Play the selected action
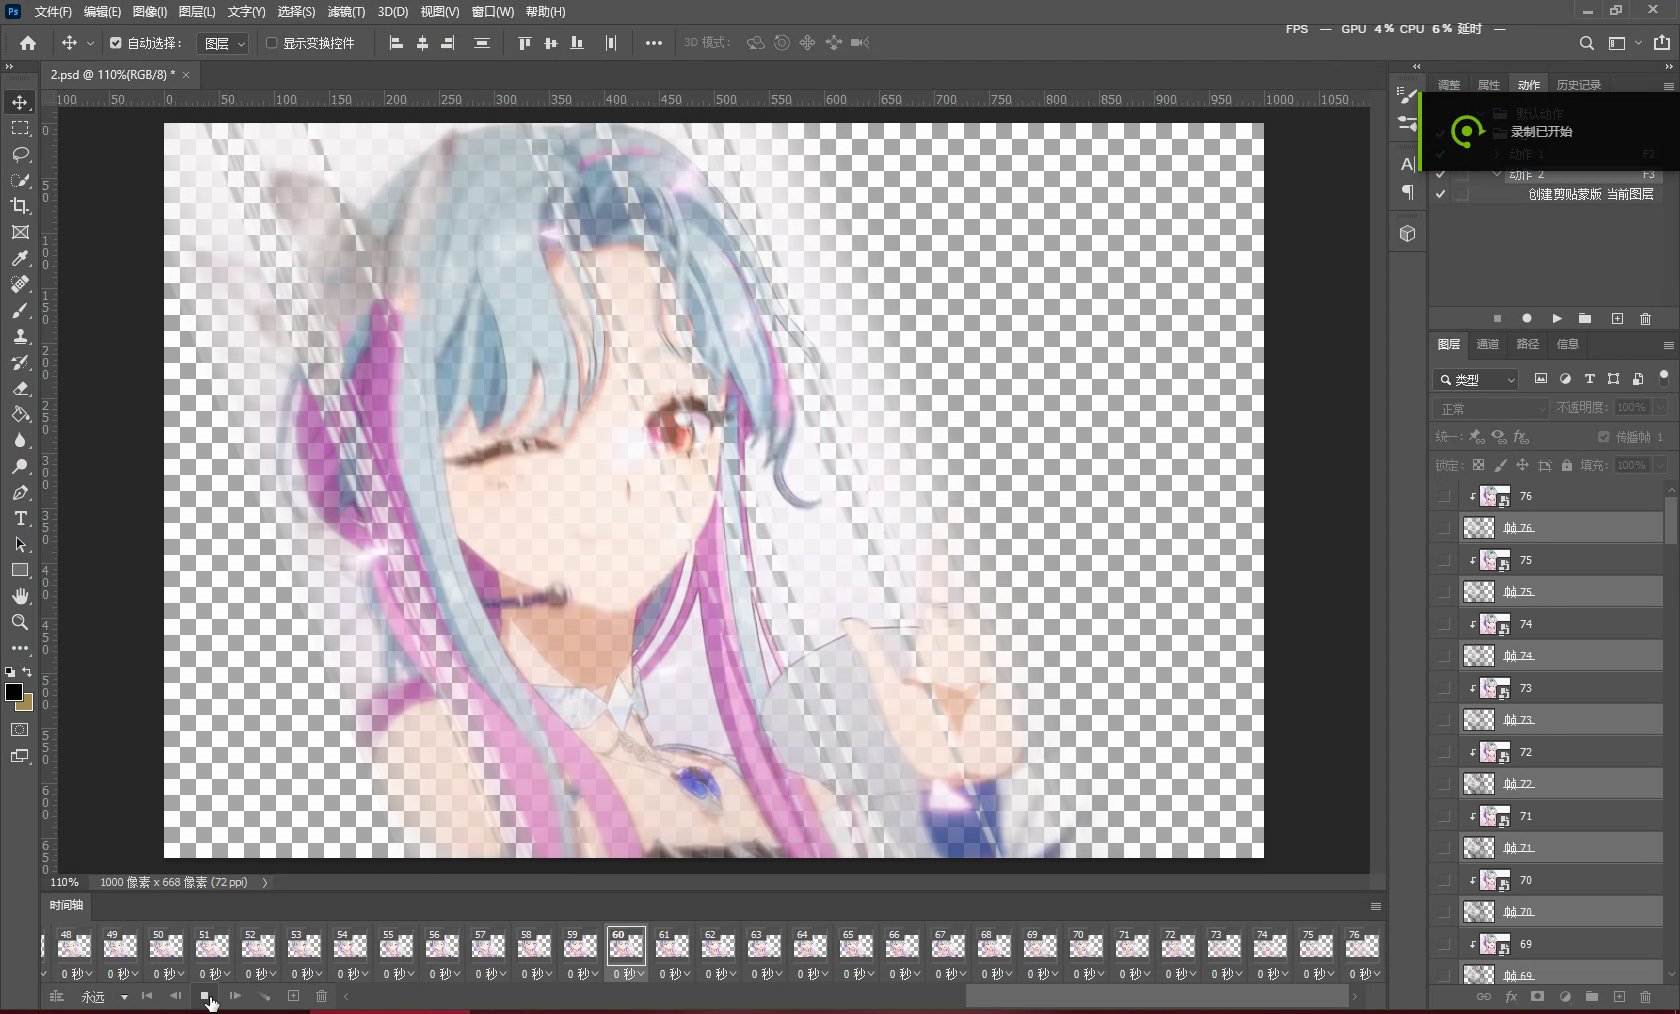This screenshot has width=1680, height=1014. (1556, 319)
